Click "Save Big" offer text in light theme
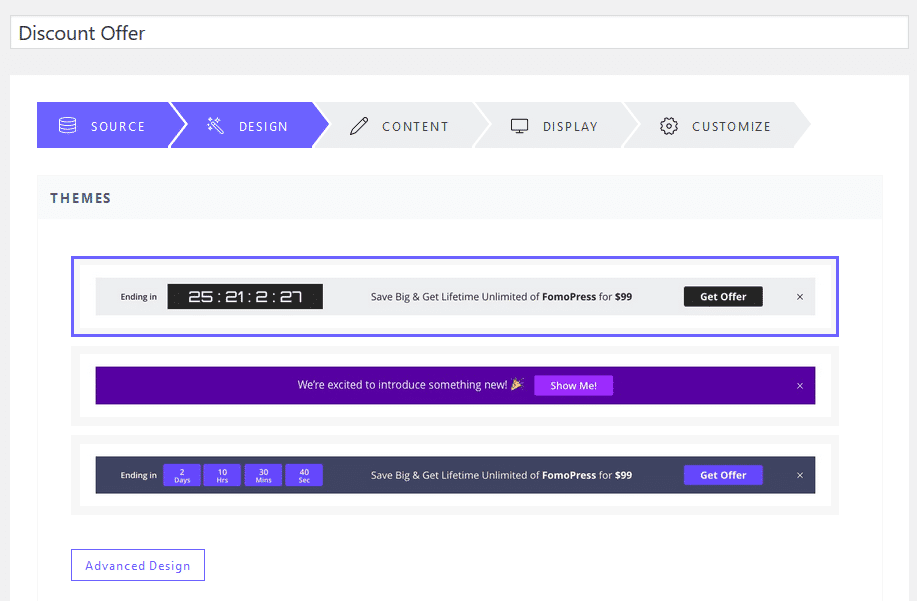Screen dimensions: 917x601 (x=501, y=296)
